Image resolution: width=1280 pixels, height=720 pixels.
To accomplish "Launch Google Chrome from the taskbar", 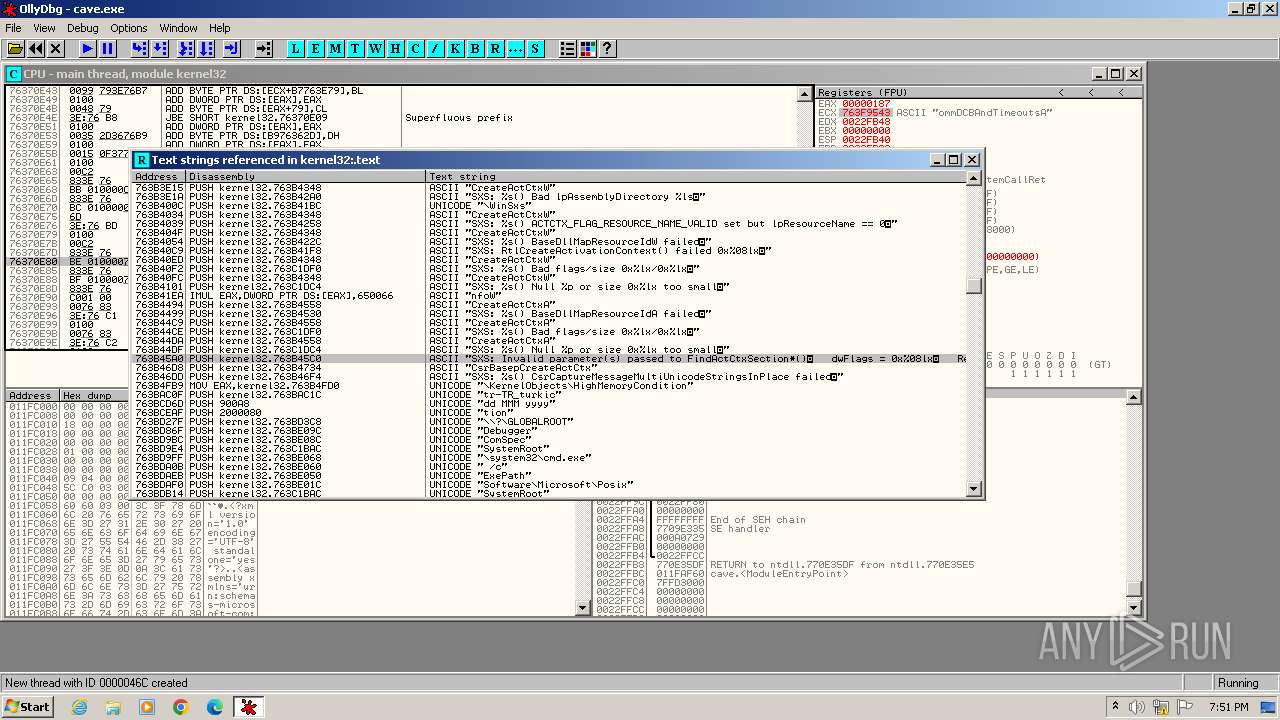I will tap(181, 707).
